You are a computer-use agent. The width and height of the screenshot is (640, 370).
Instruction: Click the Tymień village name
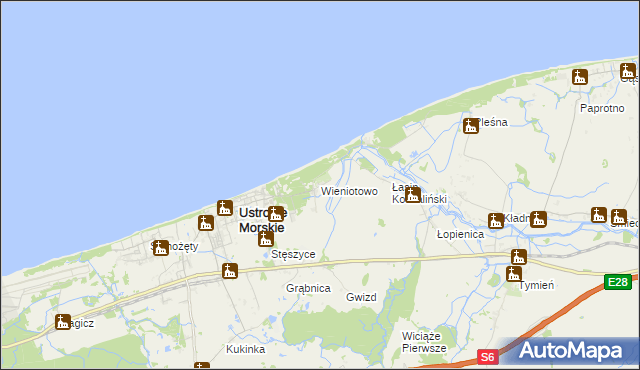tap(536, 285)
